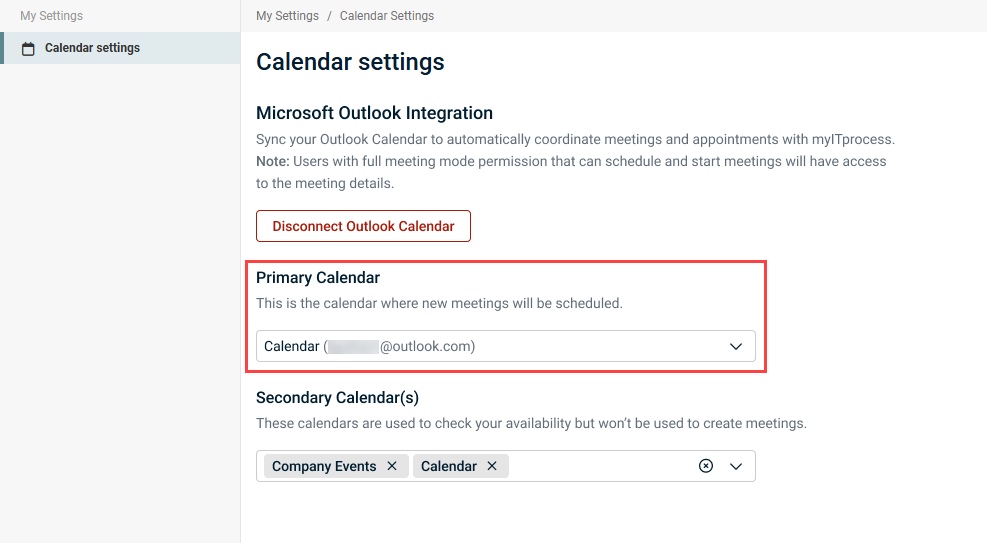
Task: Click the My Settings sidebar header
Action: pyautogui.click(x=51, y=16)
